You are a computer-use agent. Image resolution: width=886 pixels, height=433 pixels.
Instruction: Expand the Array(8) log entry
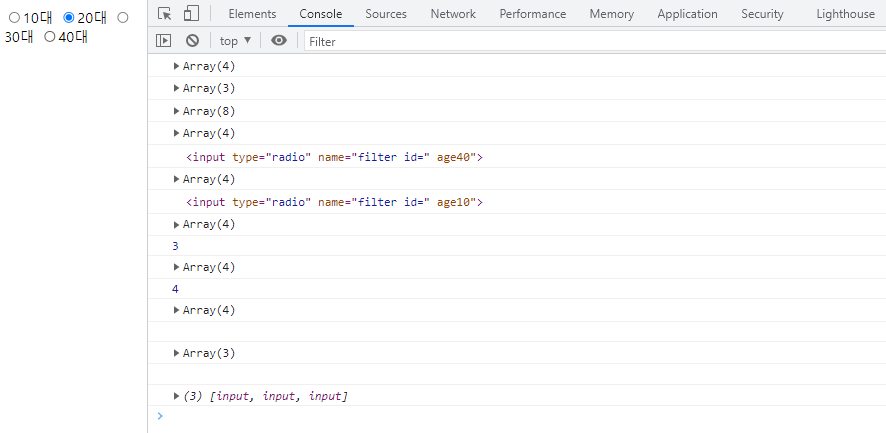pyautogui.click(x=176, y=111)
